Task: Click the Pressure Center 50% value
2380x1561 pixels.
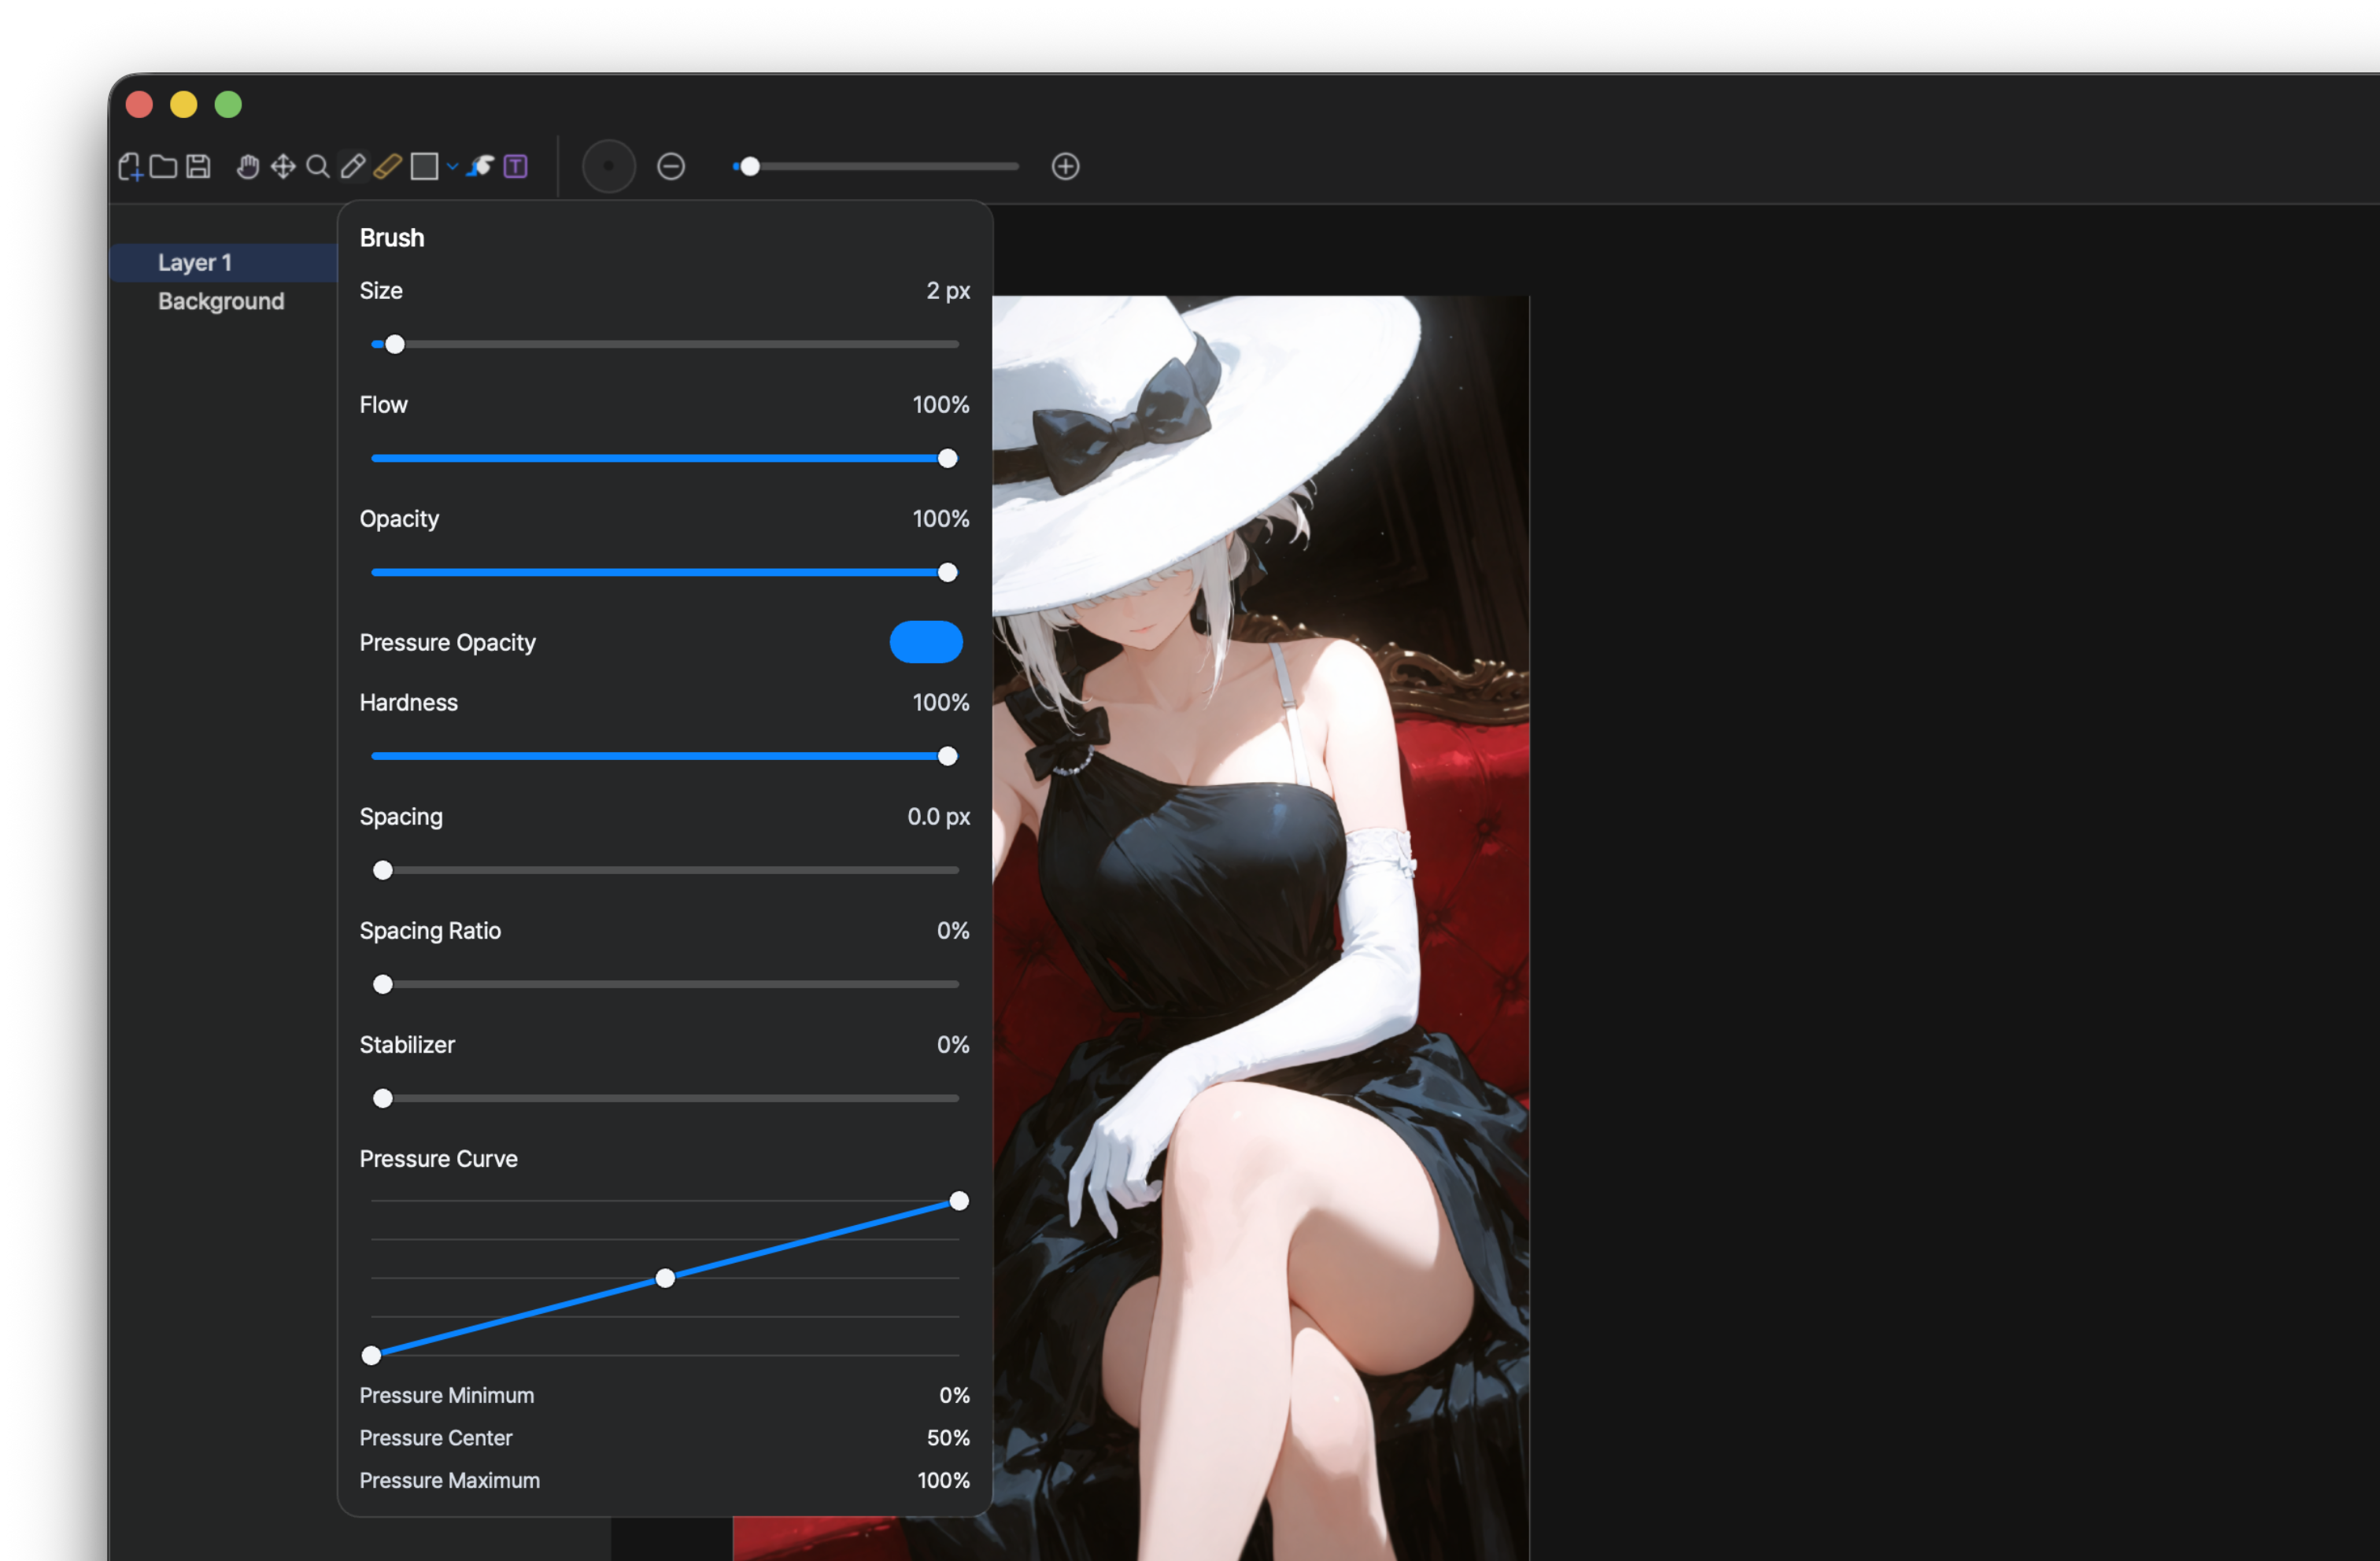Action: coord(948,1438)
